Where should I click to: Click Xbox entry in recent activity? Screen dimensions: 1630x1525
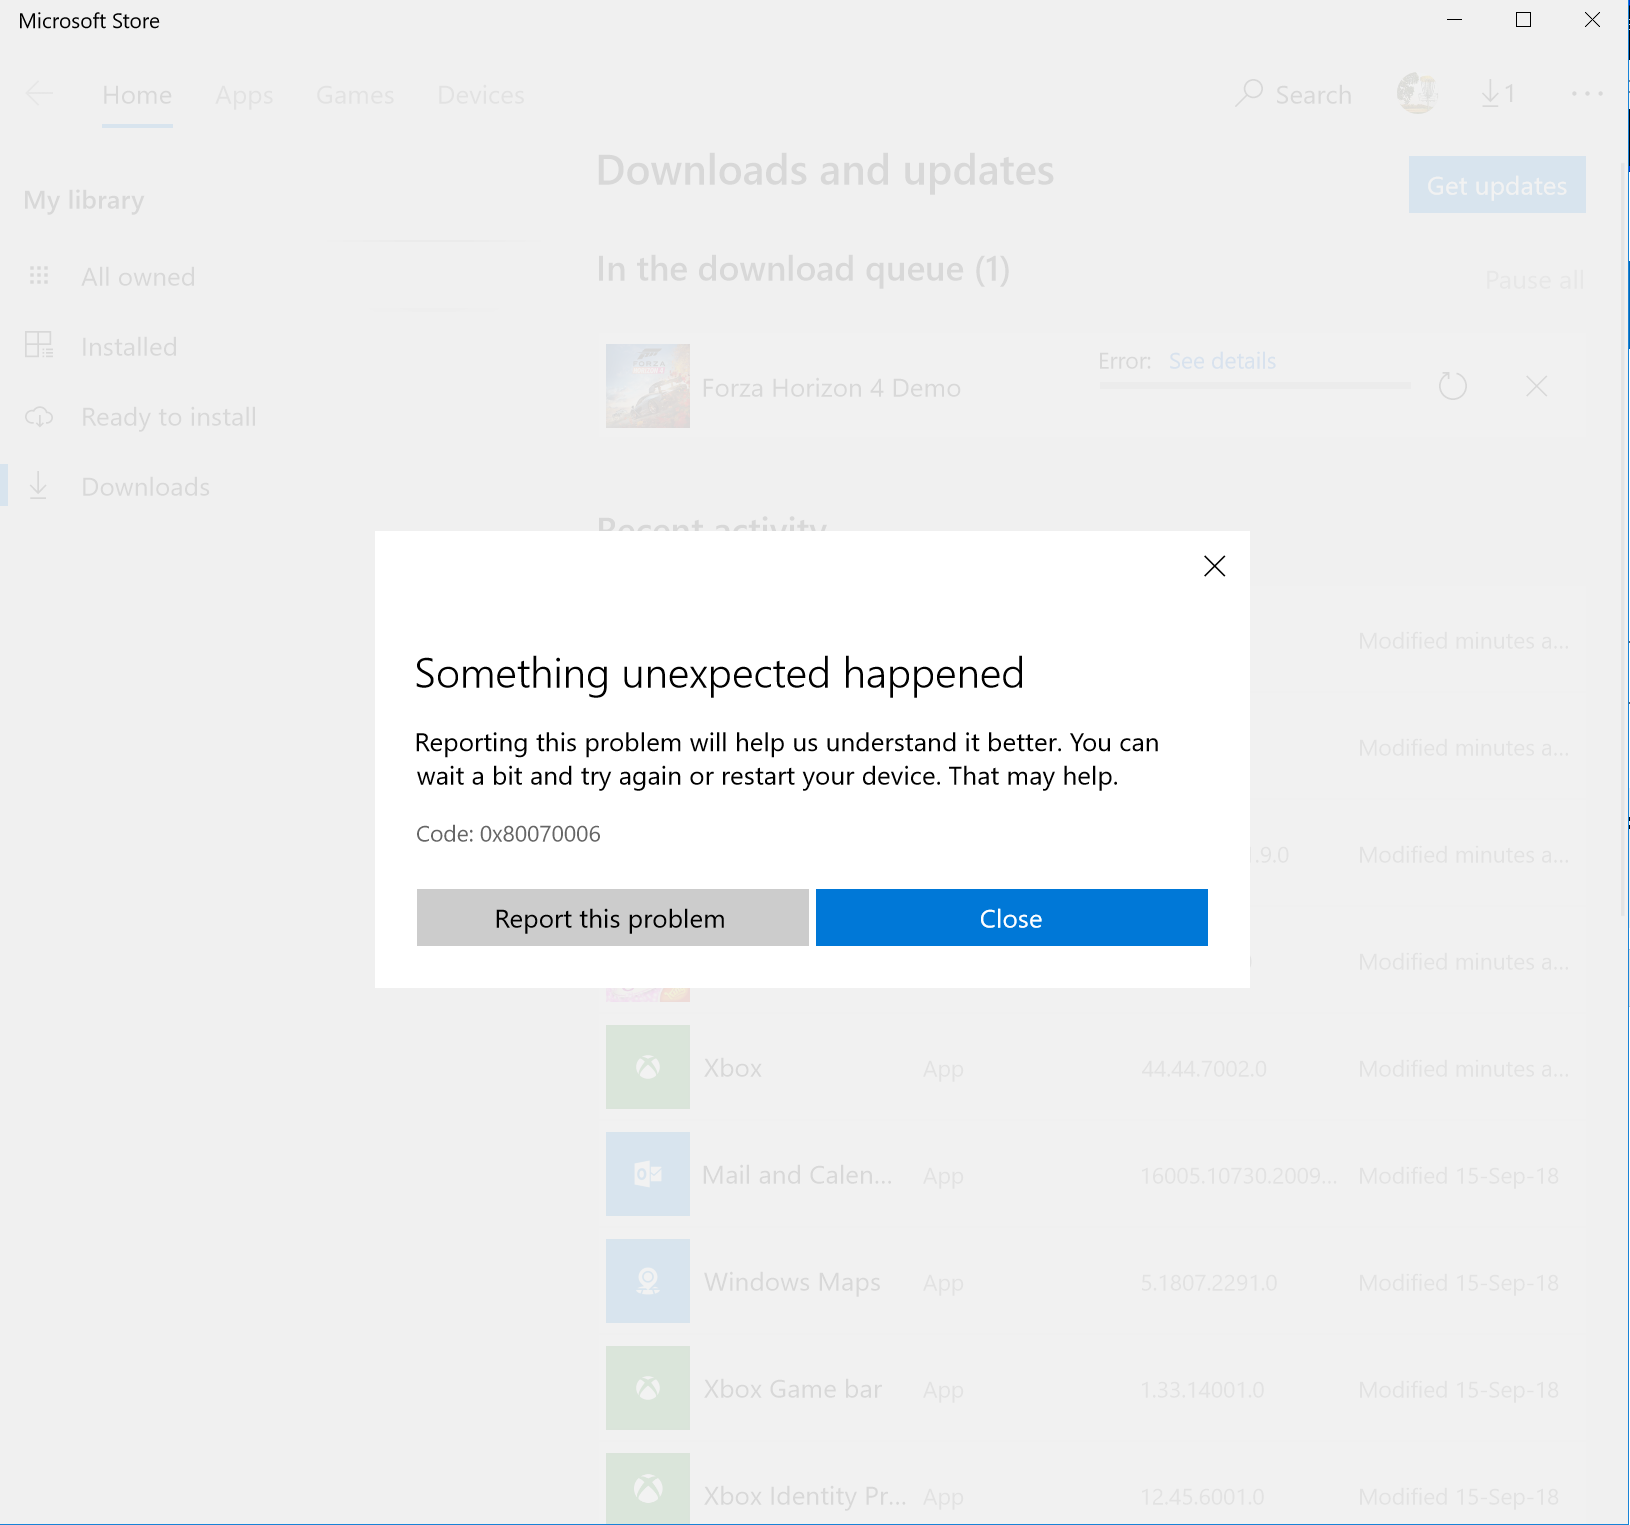733,1068
